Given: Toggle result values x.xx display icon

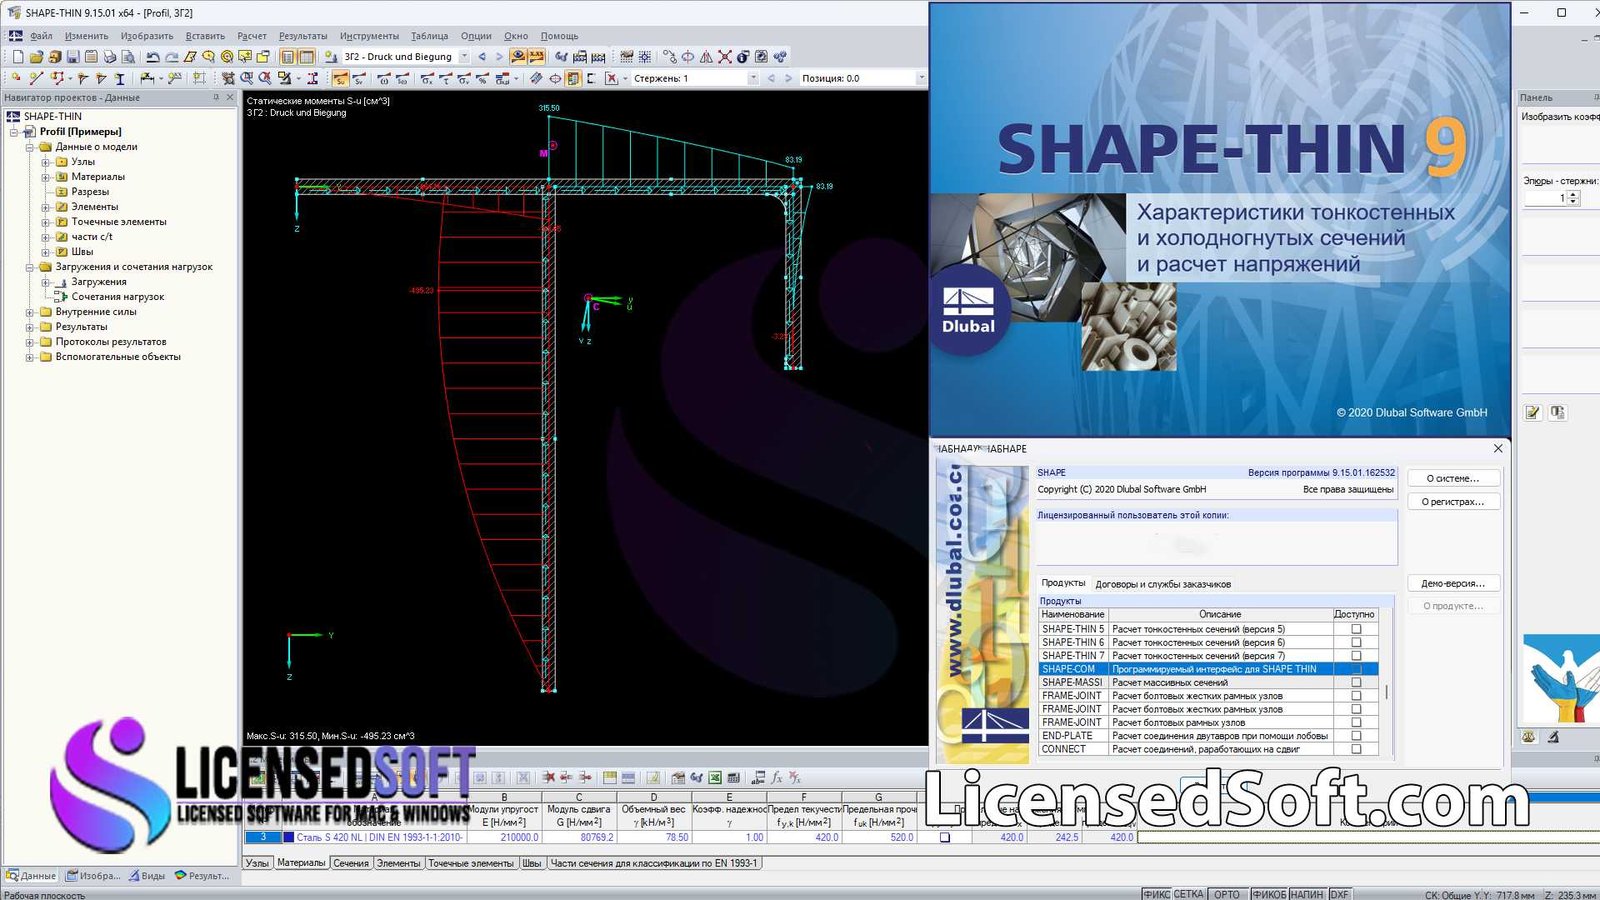Looking at the screenshot, I should (537, 57).
